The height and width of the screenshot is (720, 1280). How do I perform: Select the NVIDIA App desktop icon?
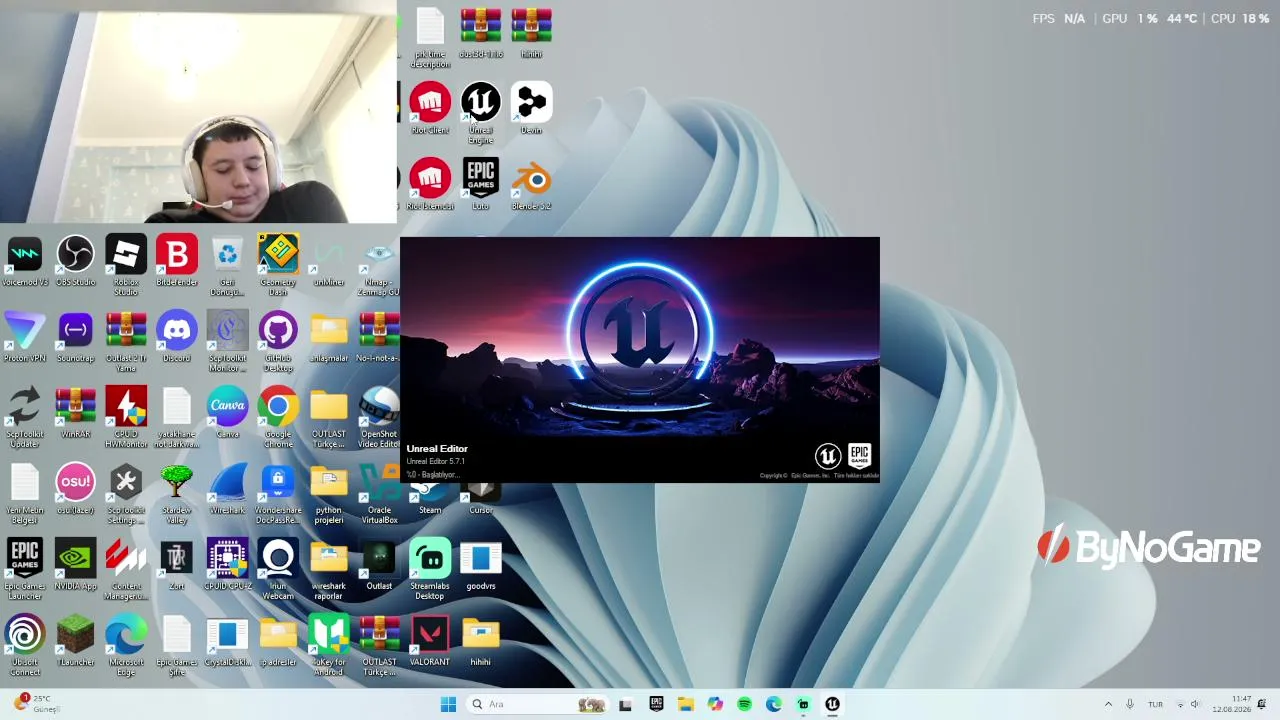tap(76, 566)
